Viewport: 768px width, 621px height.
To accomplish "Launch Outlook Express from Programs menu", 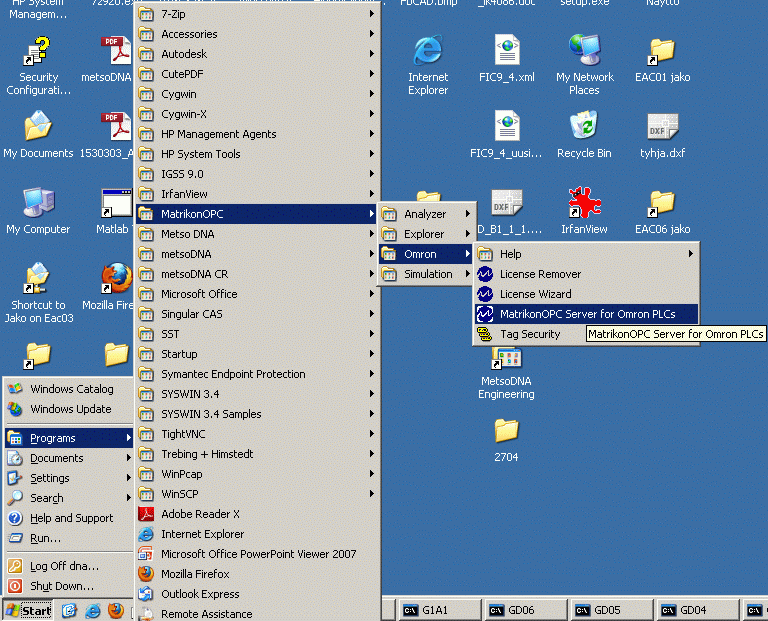I will [x=257, y=594].
